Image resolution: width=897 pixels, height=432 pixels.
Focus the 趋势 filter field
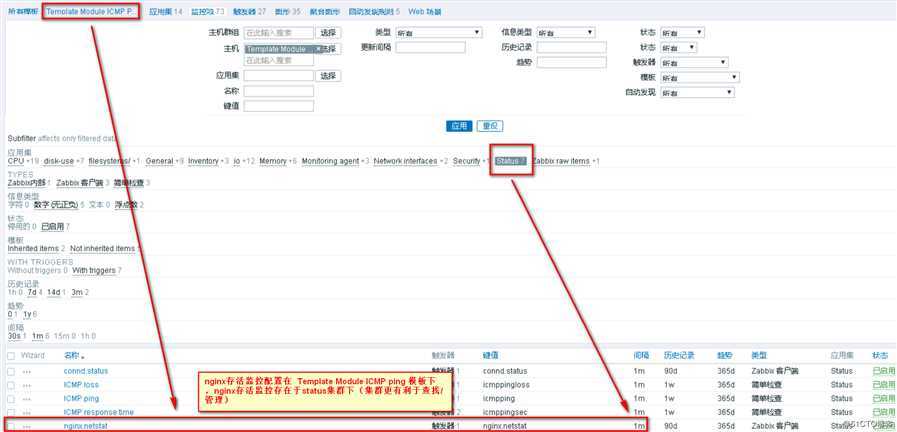571,62
